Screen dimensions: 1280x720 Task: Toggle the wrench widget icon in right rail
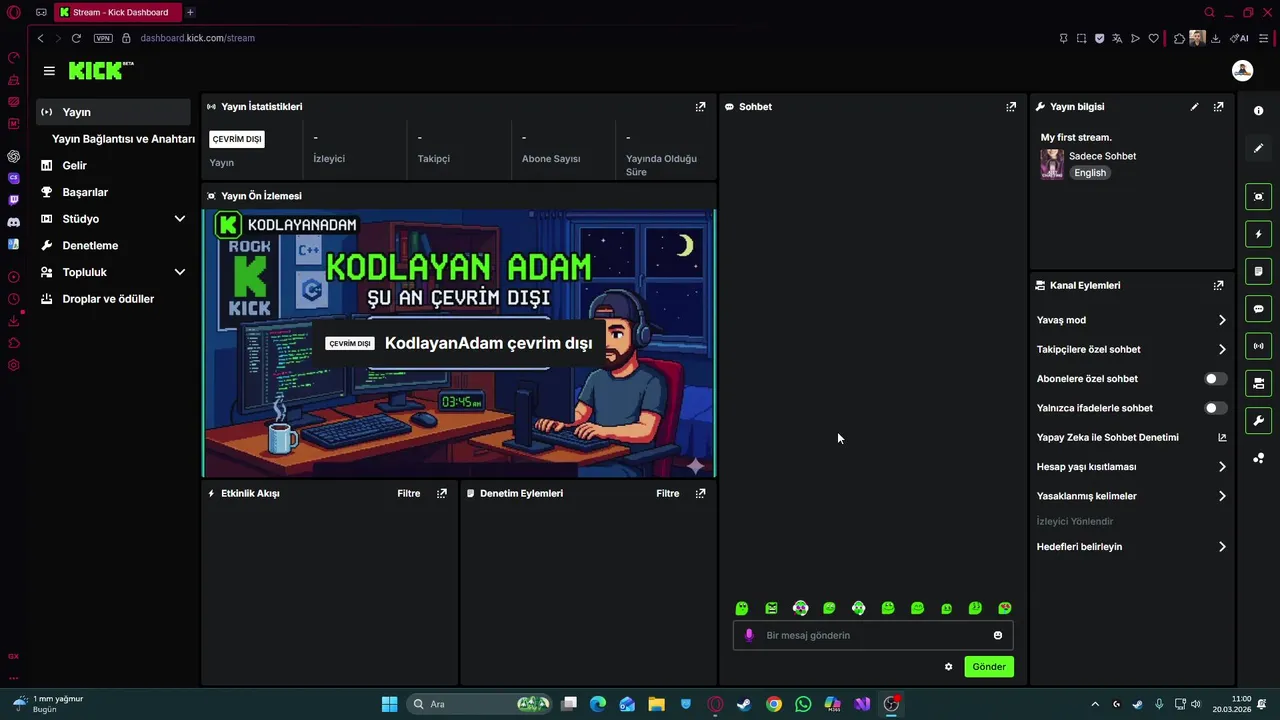1258,421
